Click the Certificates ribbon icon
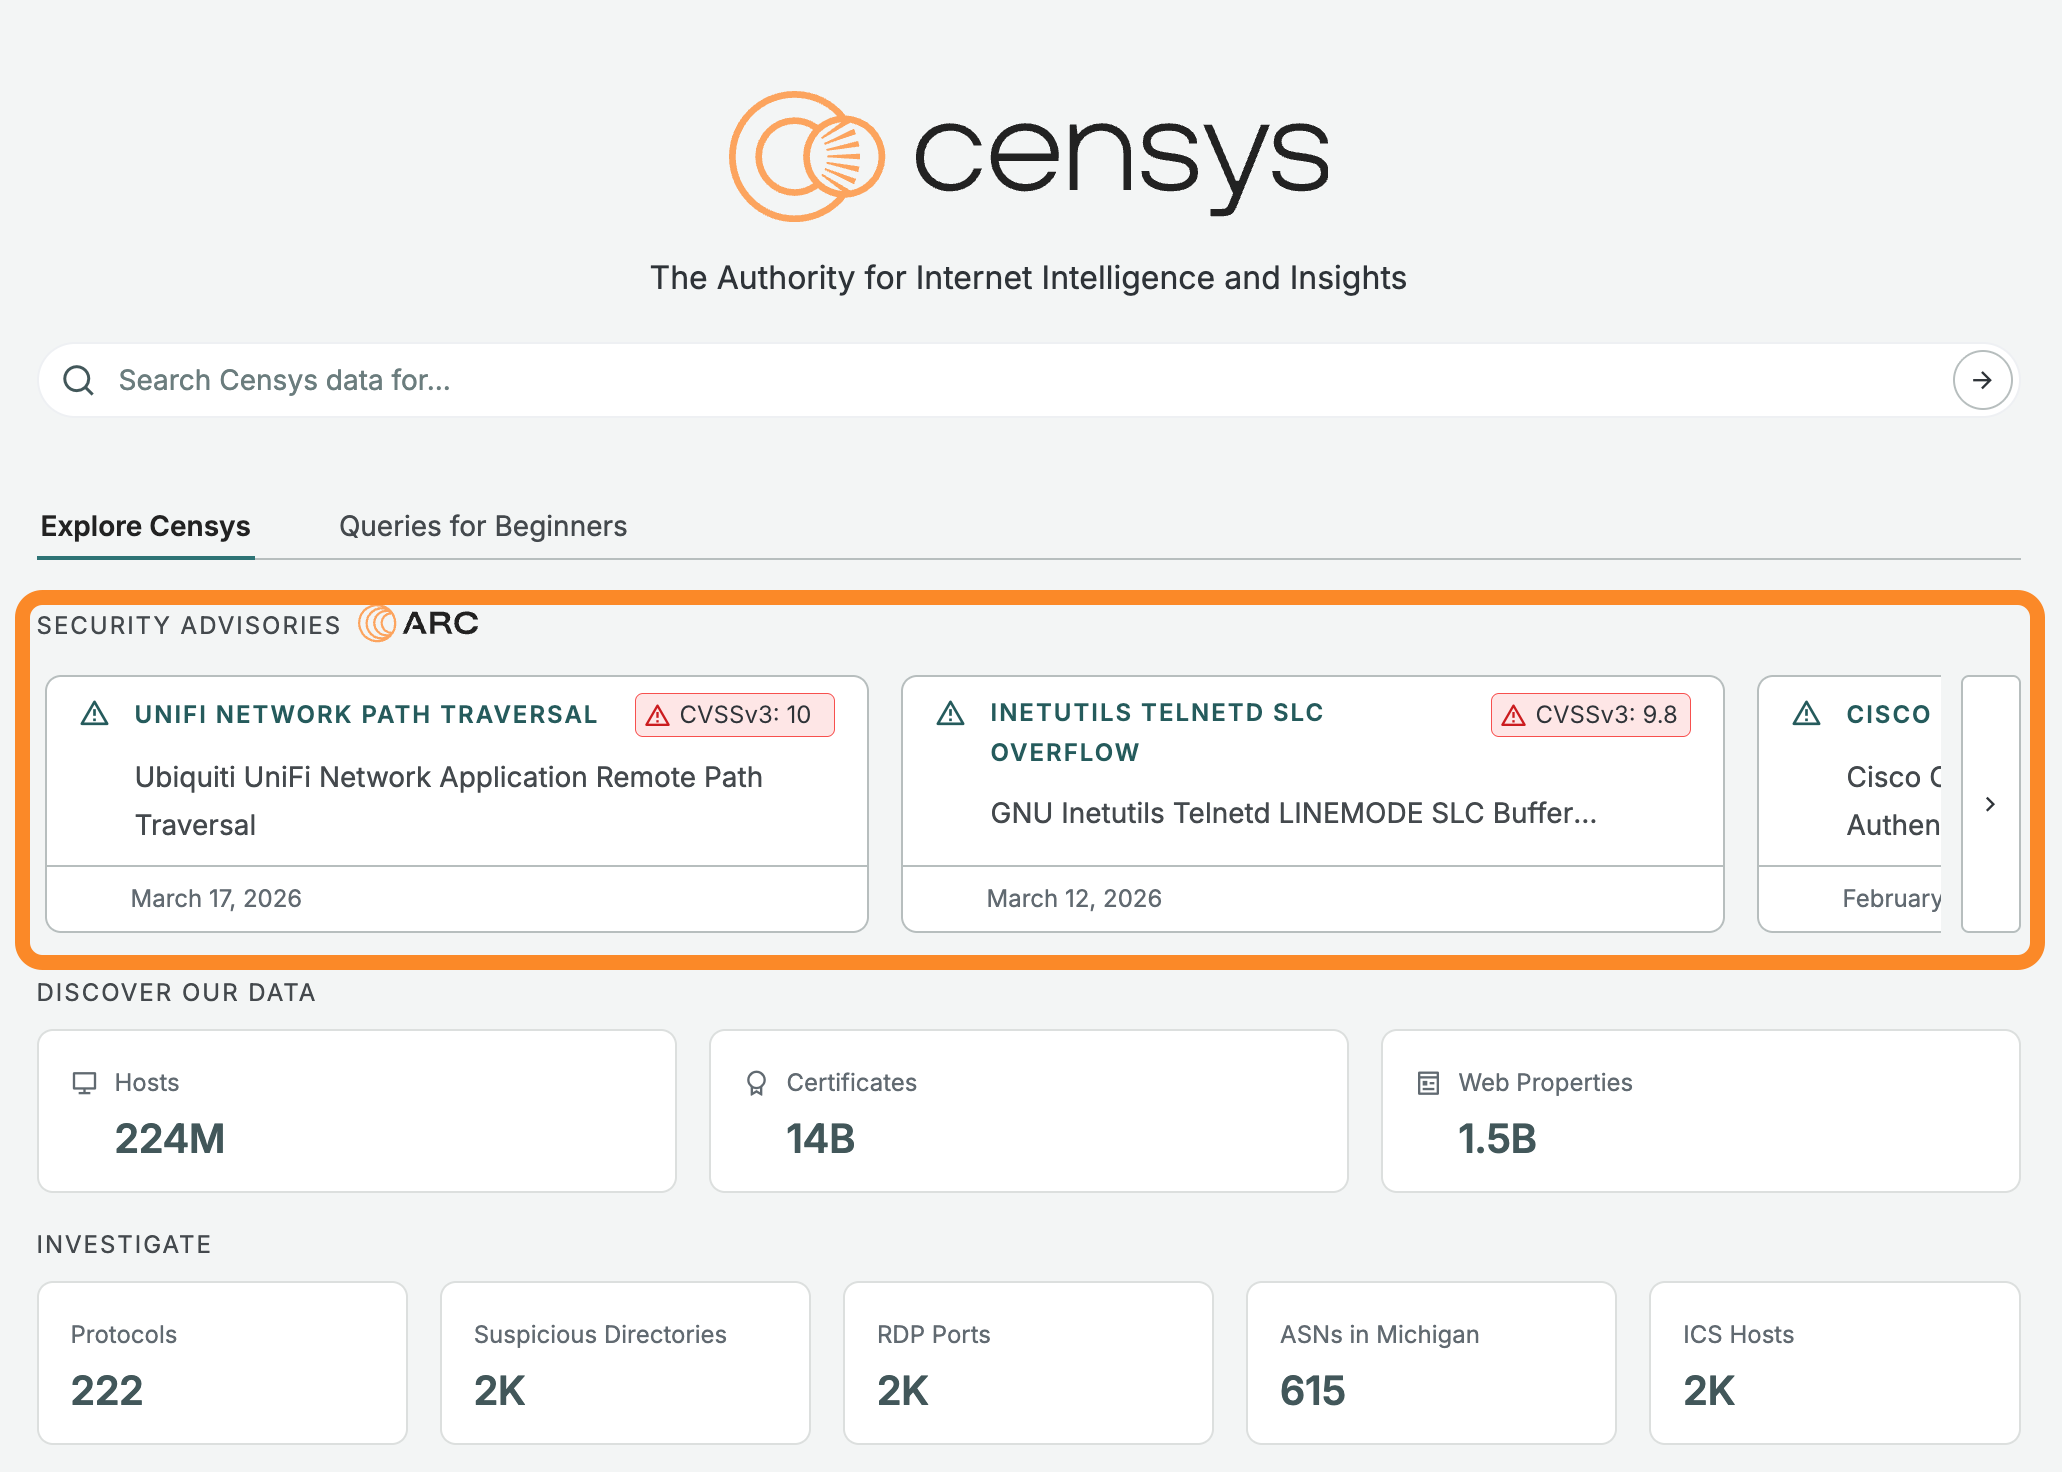Image resolution: width=2062 pixels, height=1472 pixels. pyautogui.click(x=756, y=1083)
